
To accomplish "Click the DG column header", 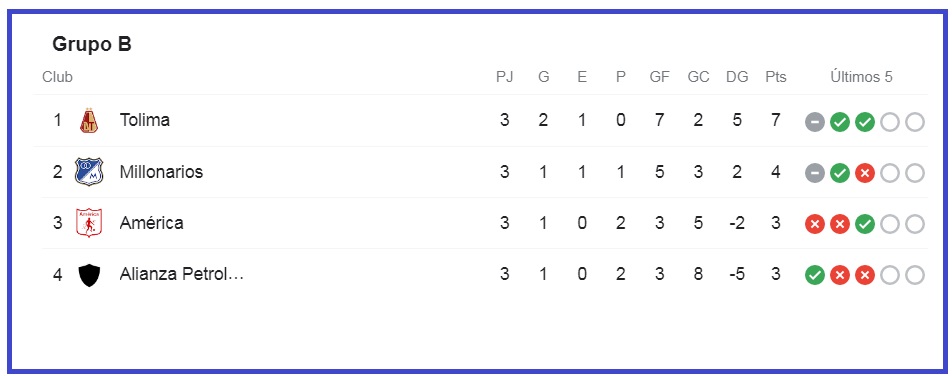I will 737,77.
